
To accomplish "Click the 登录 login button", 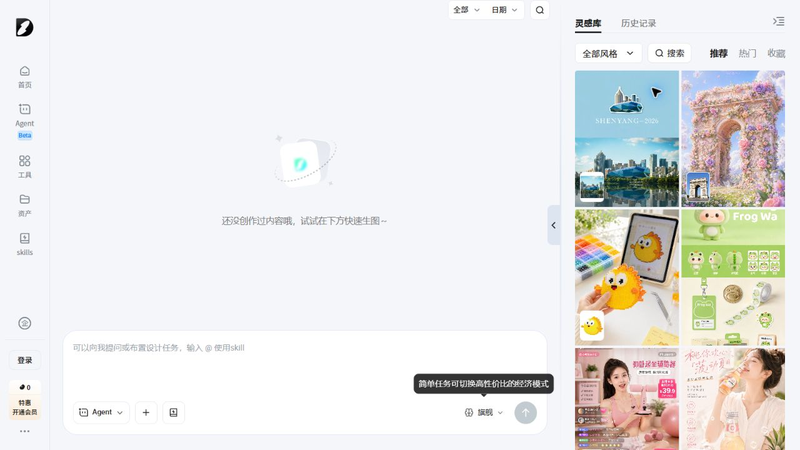I will click(x=24, y=360).
